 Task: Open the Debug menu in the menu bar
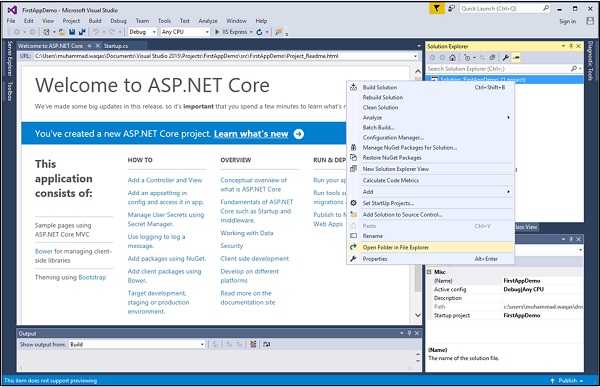(118, 21)
